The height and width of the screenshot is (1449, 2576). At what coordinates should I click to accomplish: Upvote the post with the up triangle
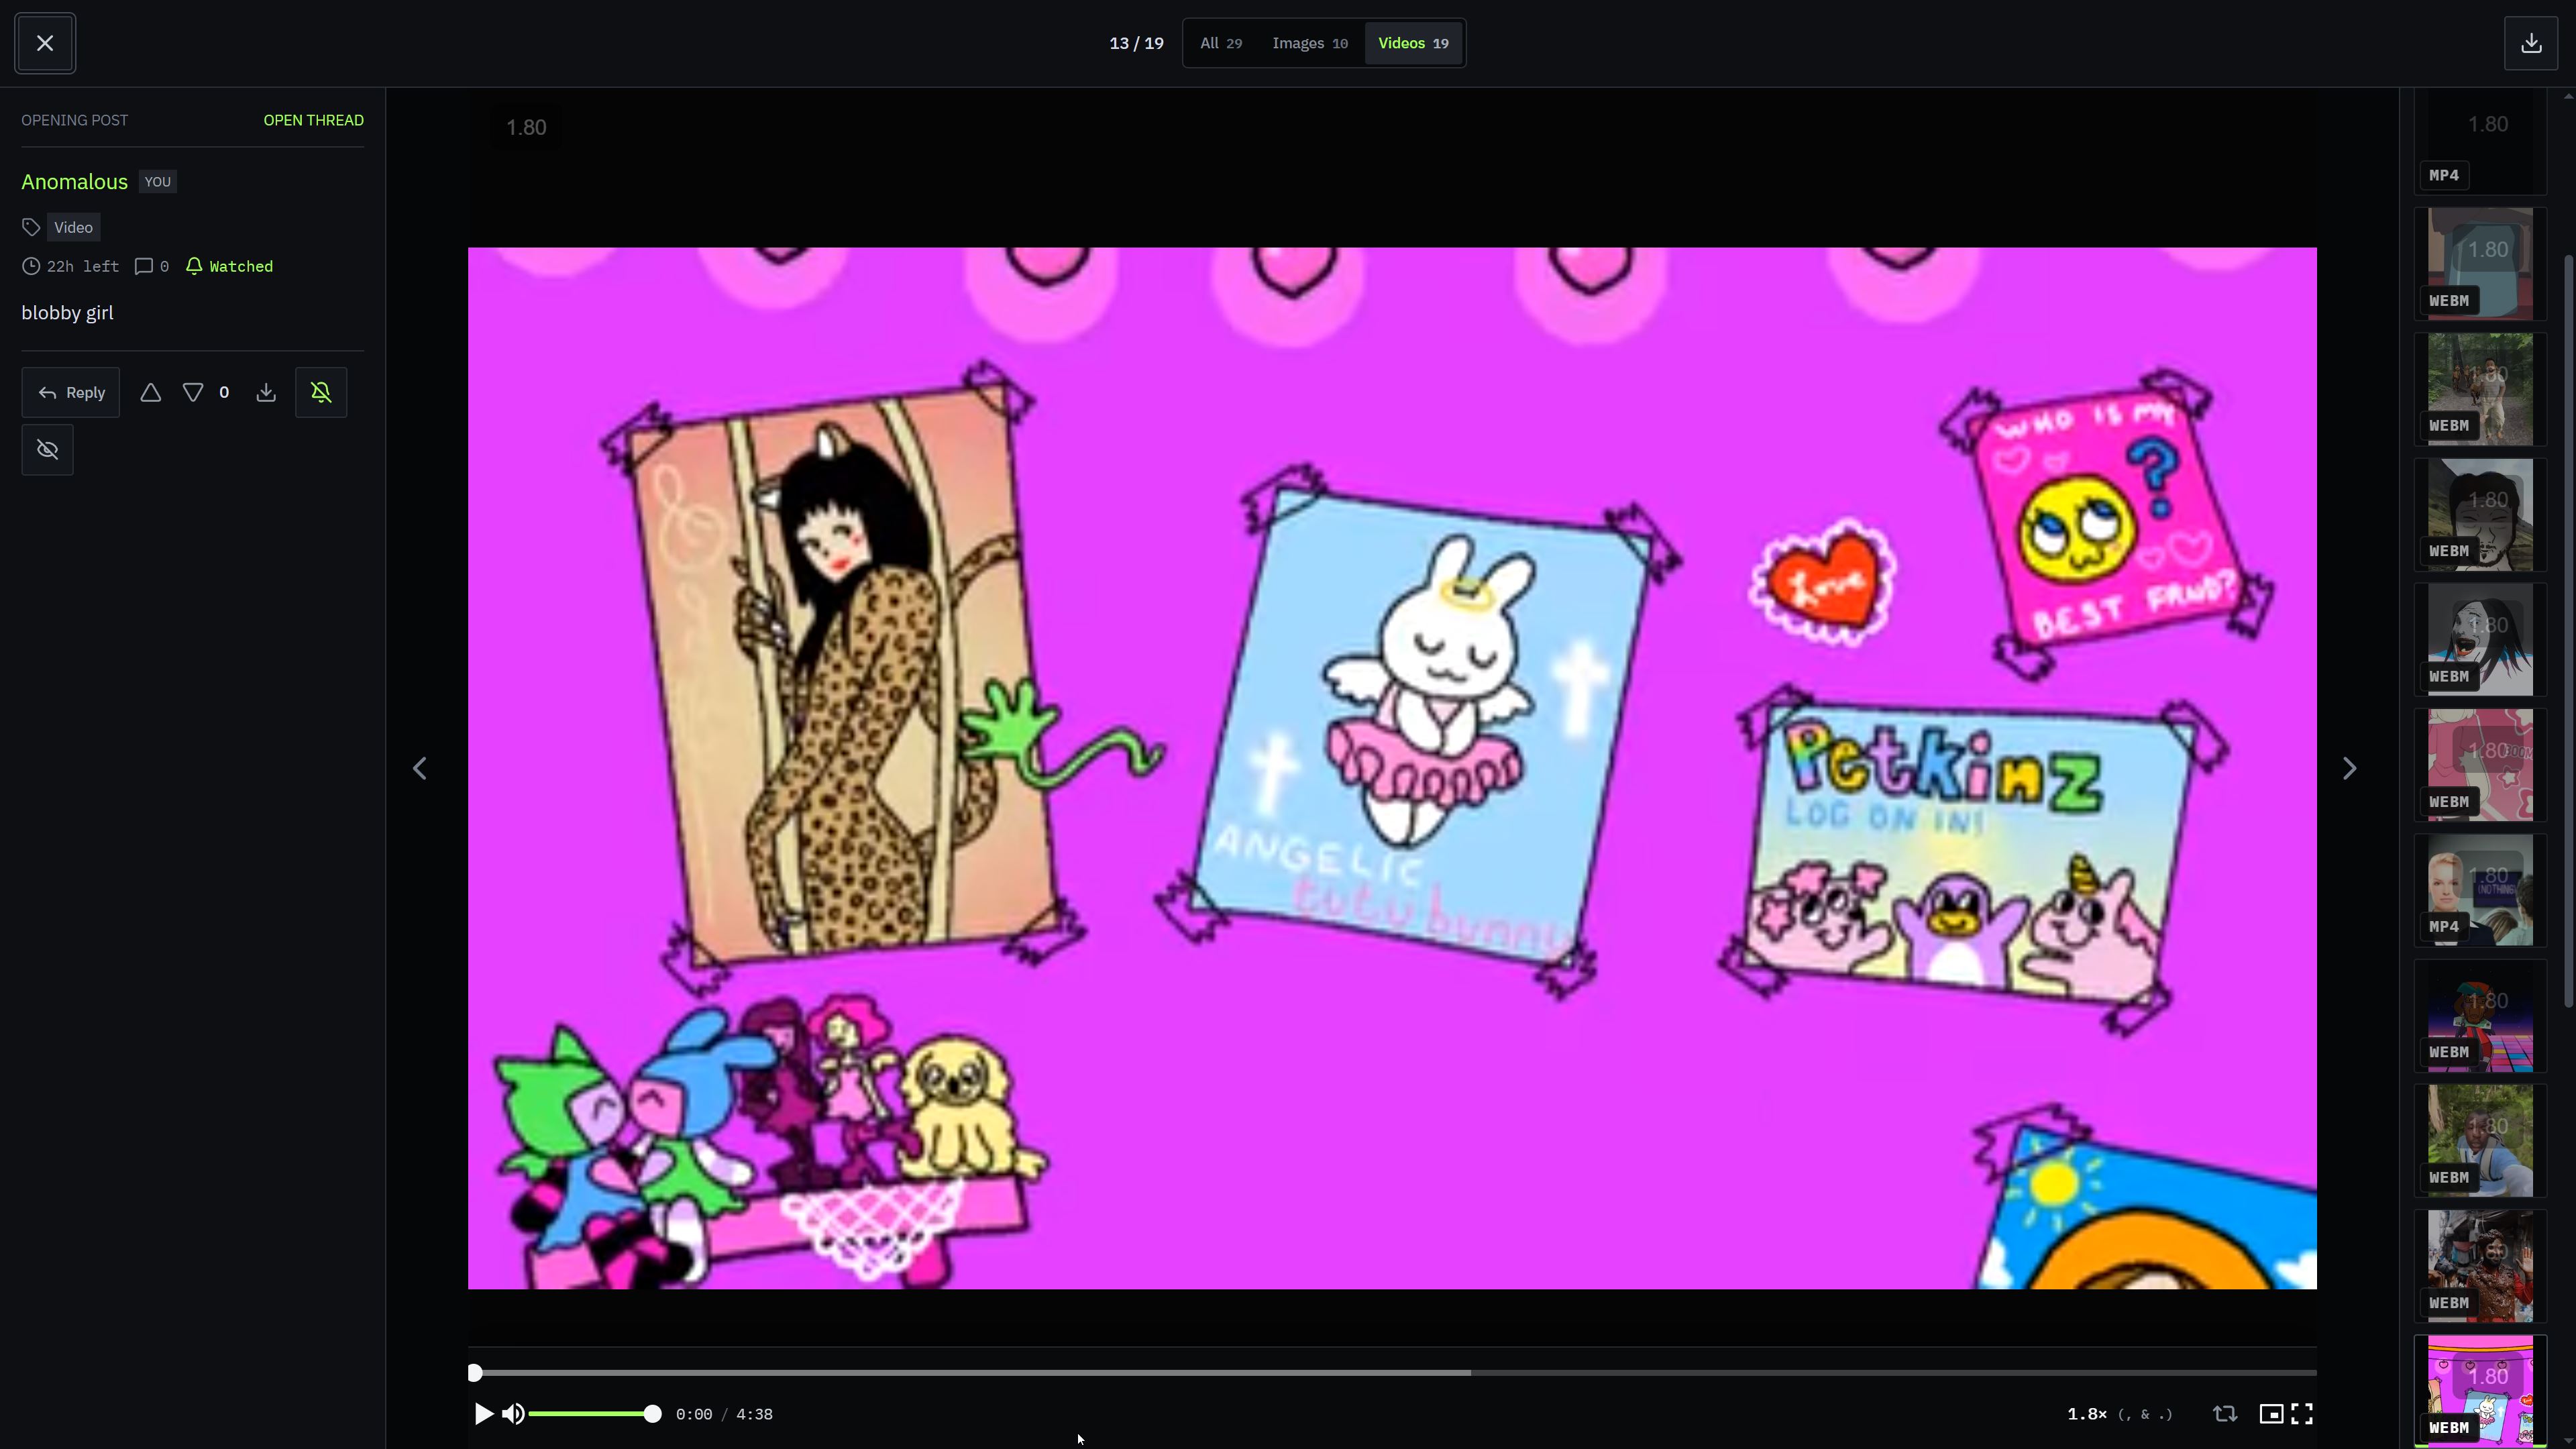tap(150, 392)
